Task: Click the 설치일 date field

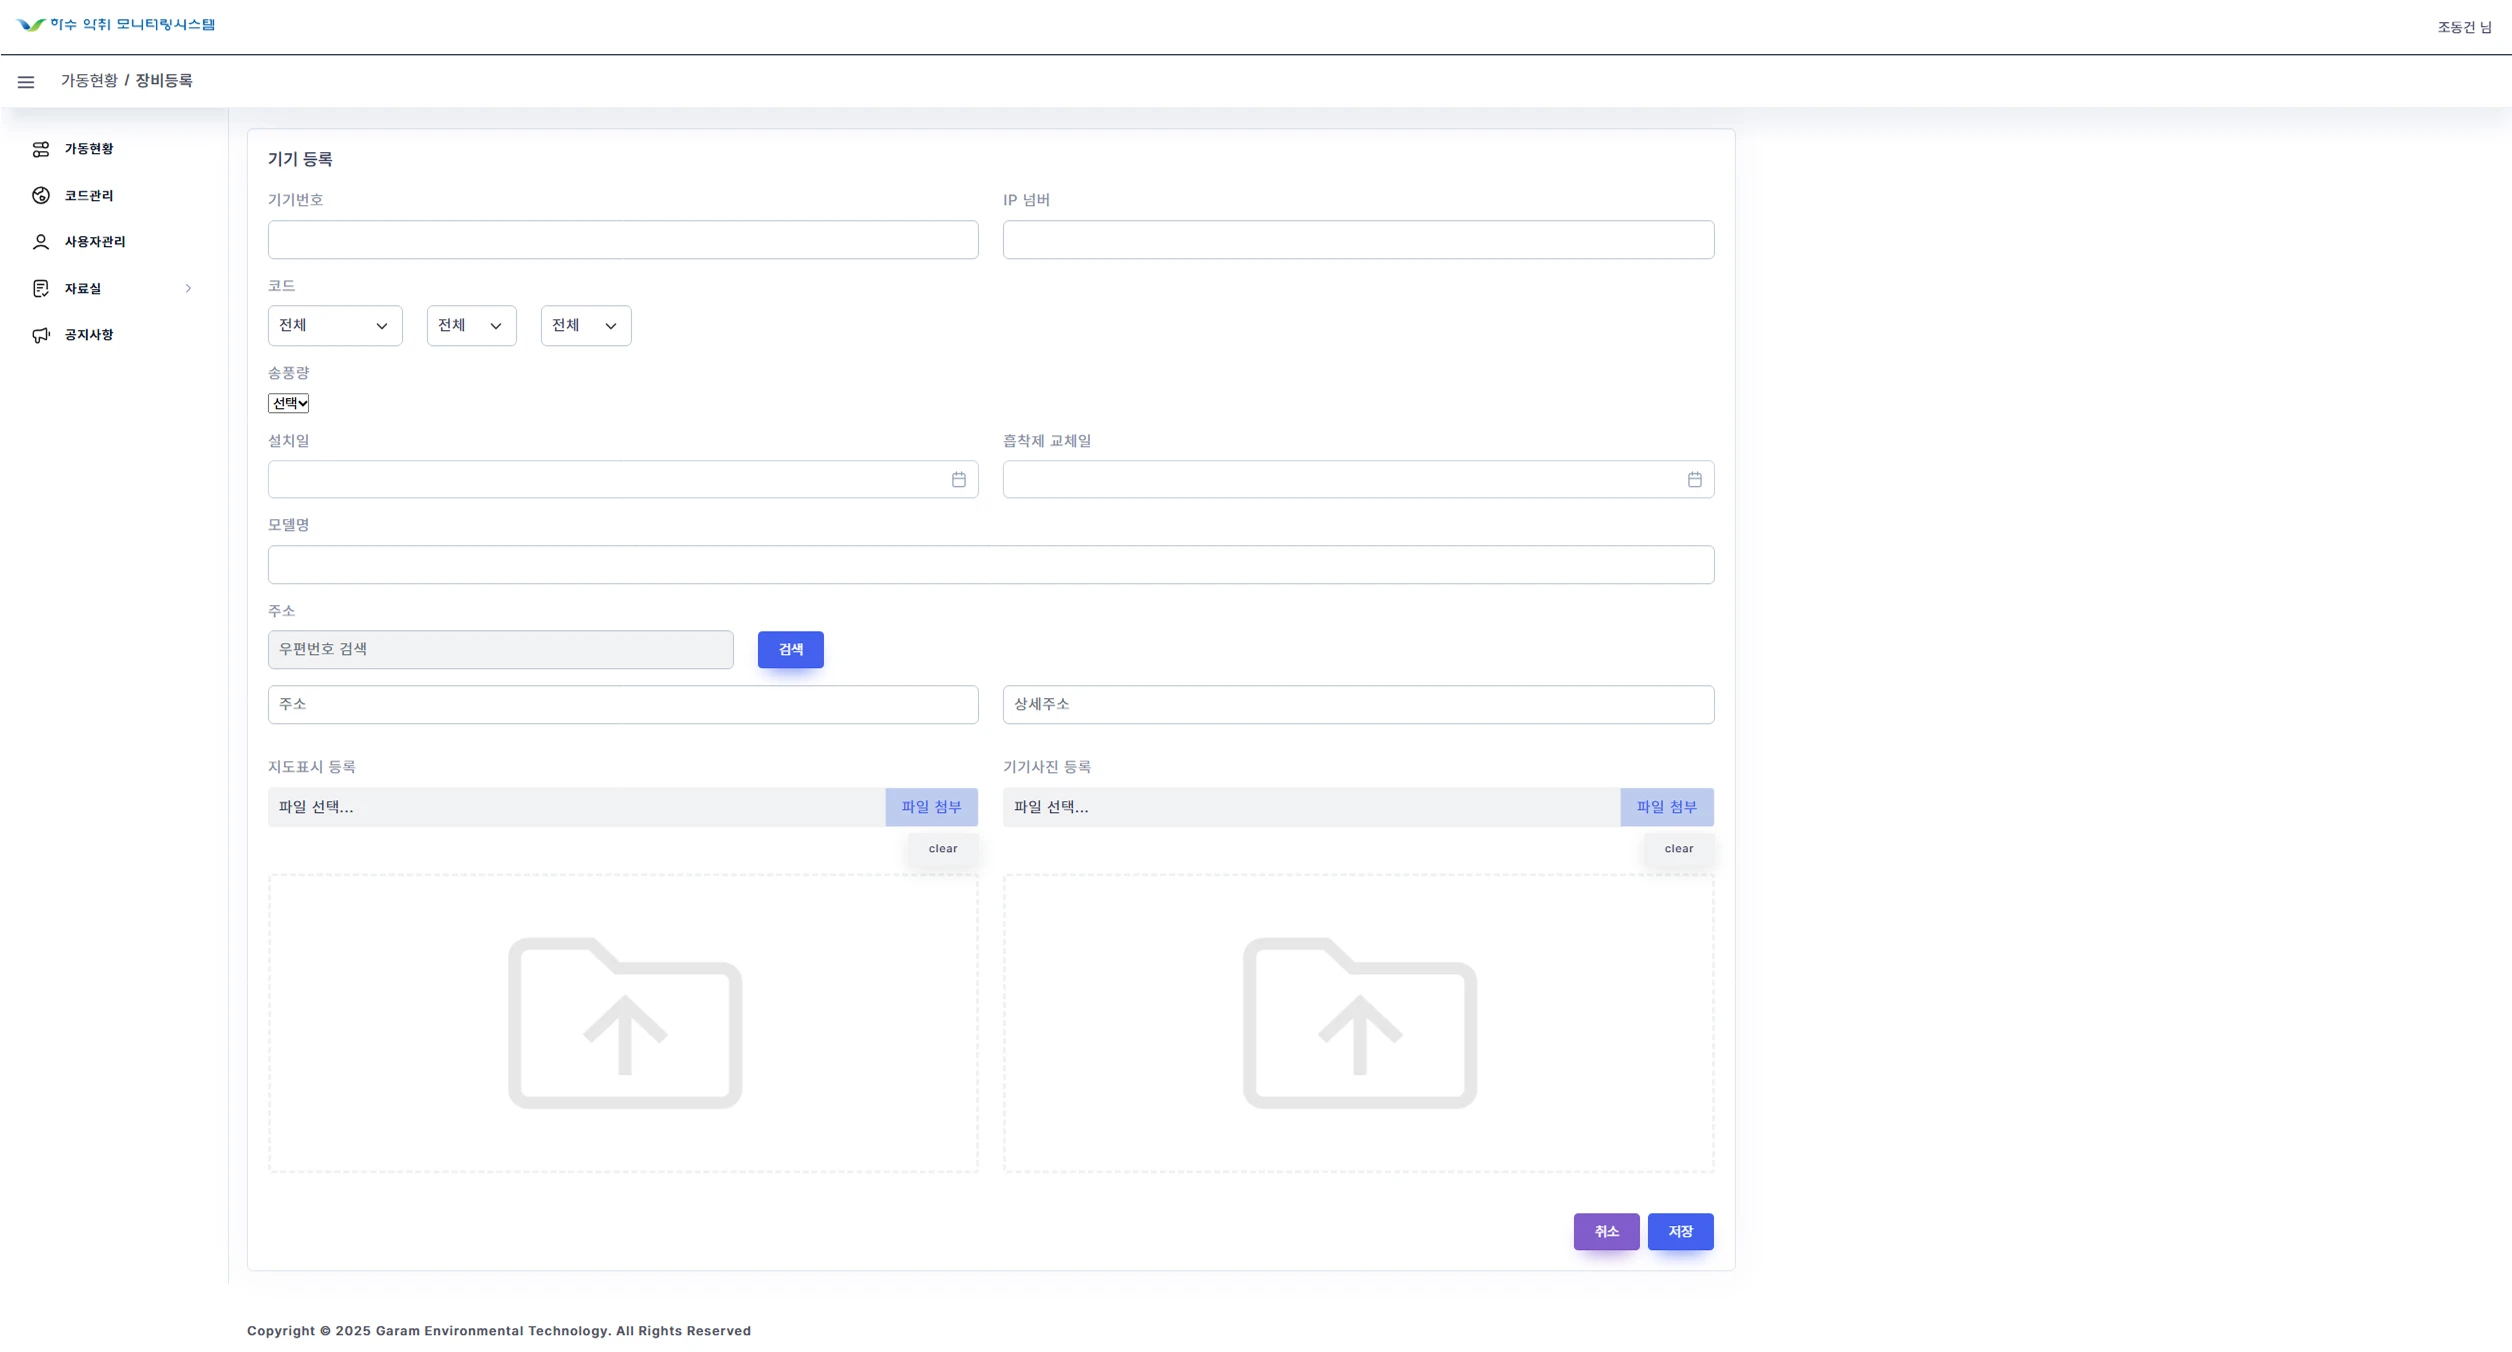Action: click(x=623, y=480)
